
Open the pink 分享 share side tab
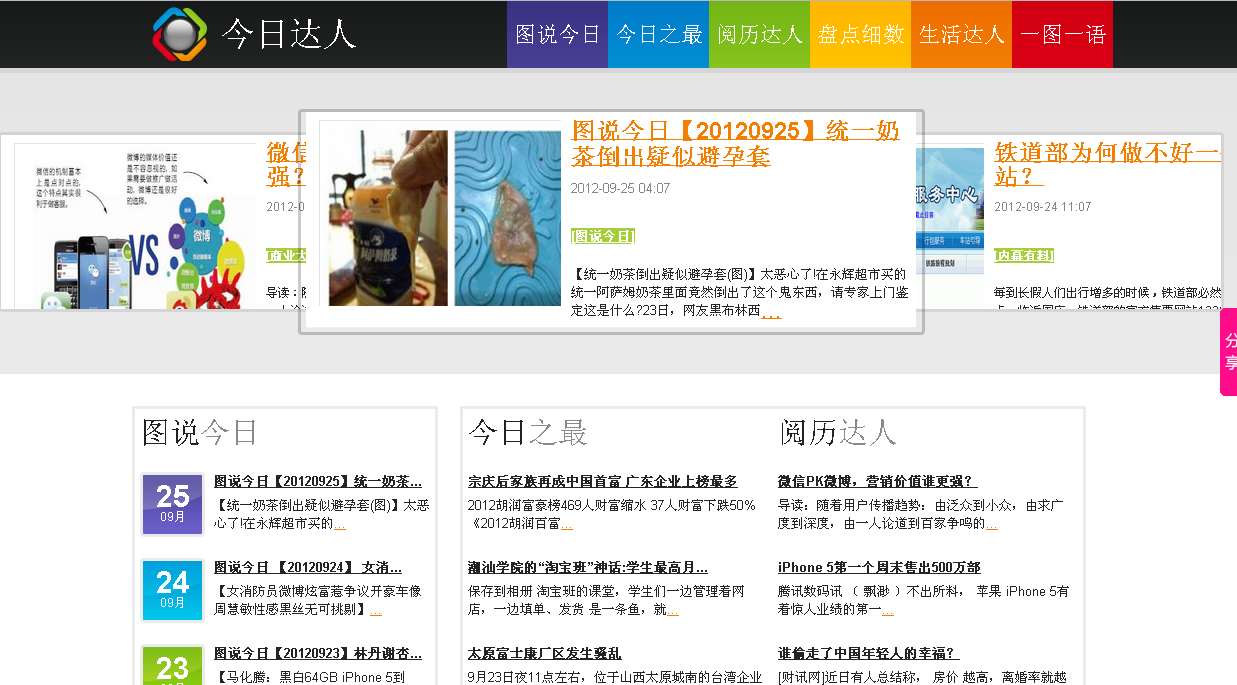(1229, 352)
